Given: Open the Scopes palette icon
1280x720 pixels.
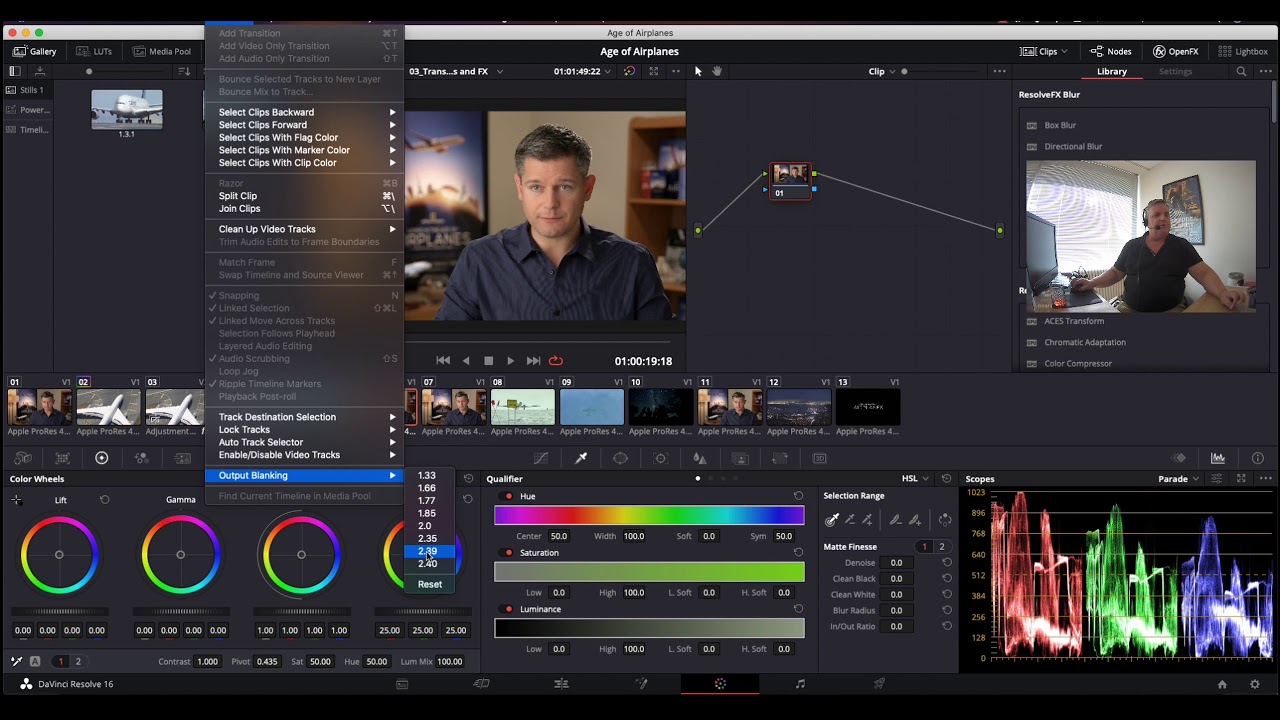Looking at the screenshot, I should click(1218, 458).
